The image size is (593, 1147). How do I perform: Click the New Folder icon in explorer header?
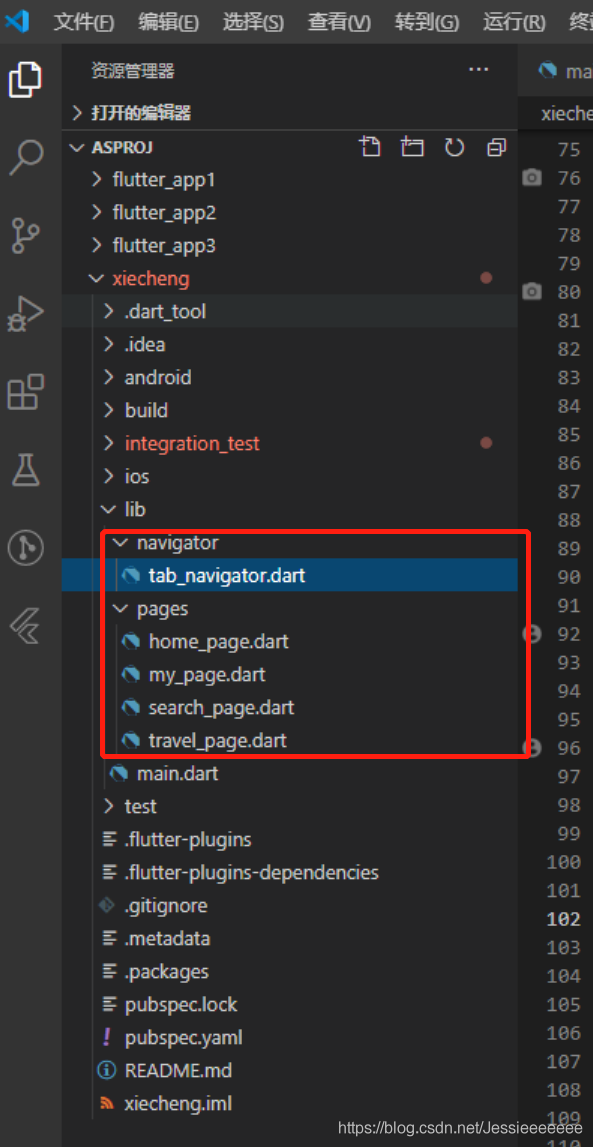pos(412,147)
